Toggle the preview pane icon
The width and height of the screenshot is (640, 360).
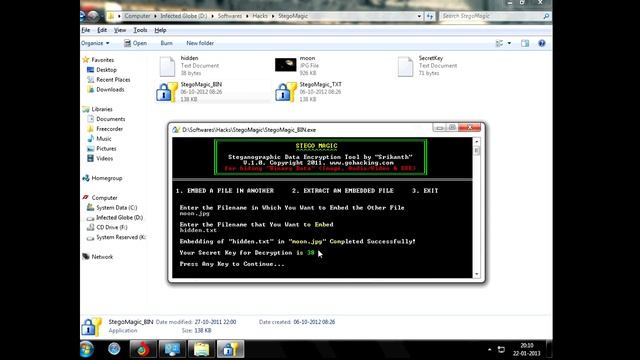coord(525,43)
